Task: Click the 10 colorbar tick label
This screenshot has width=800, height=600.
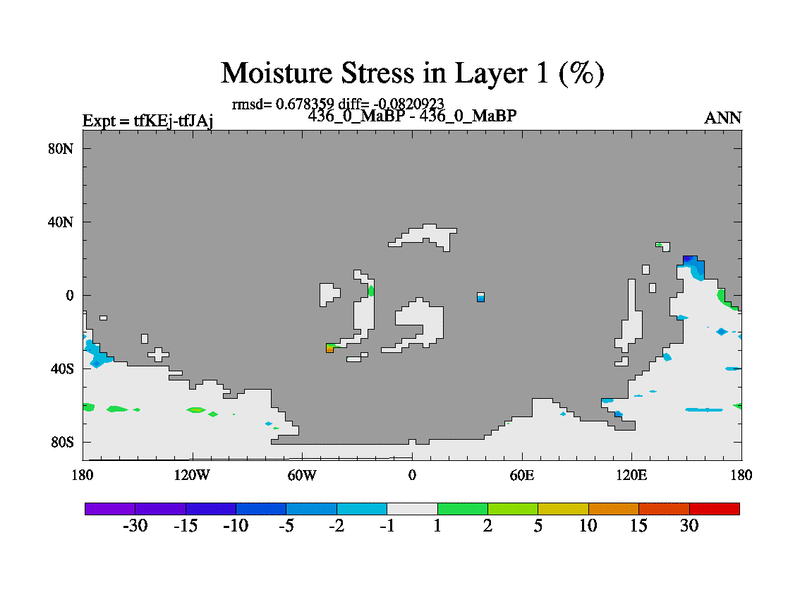Action: pyautogui.click(x=588, y=526)
